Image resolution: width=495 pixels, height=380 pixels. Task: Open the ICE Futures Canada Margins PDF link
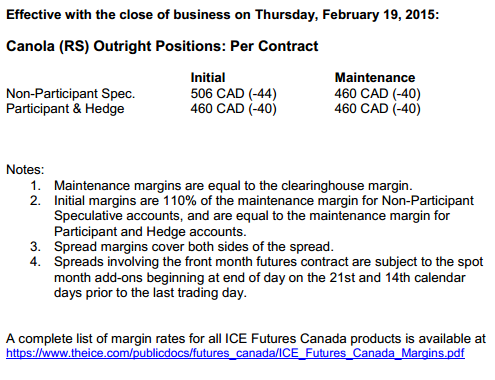(235, 353)
